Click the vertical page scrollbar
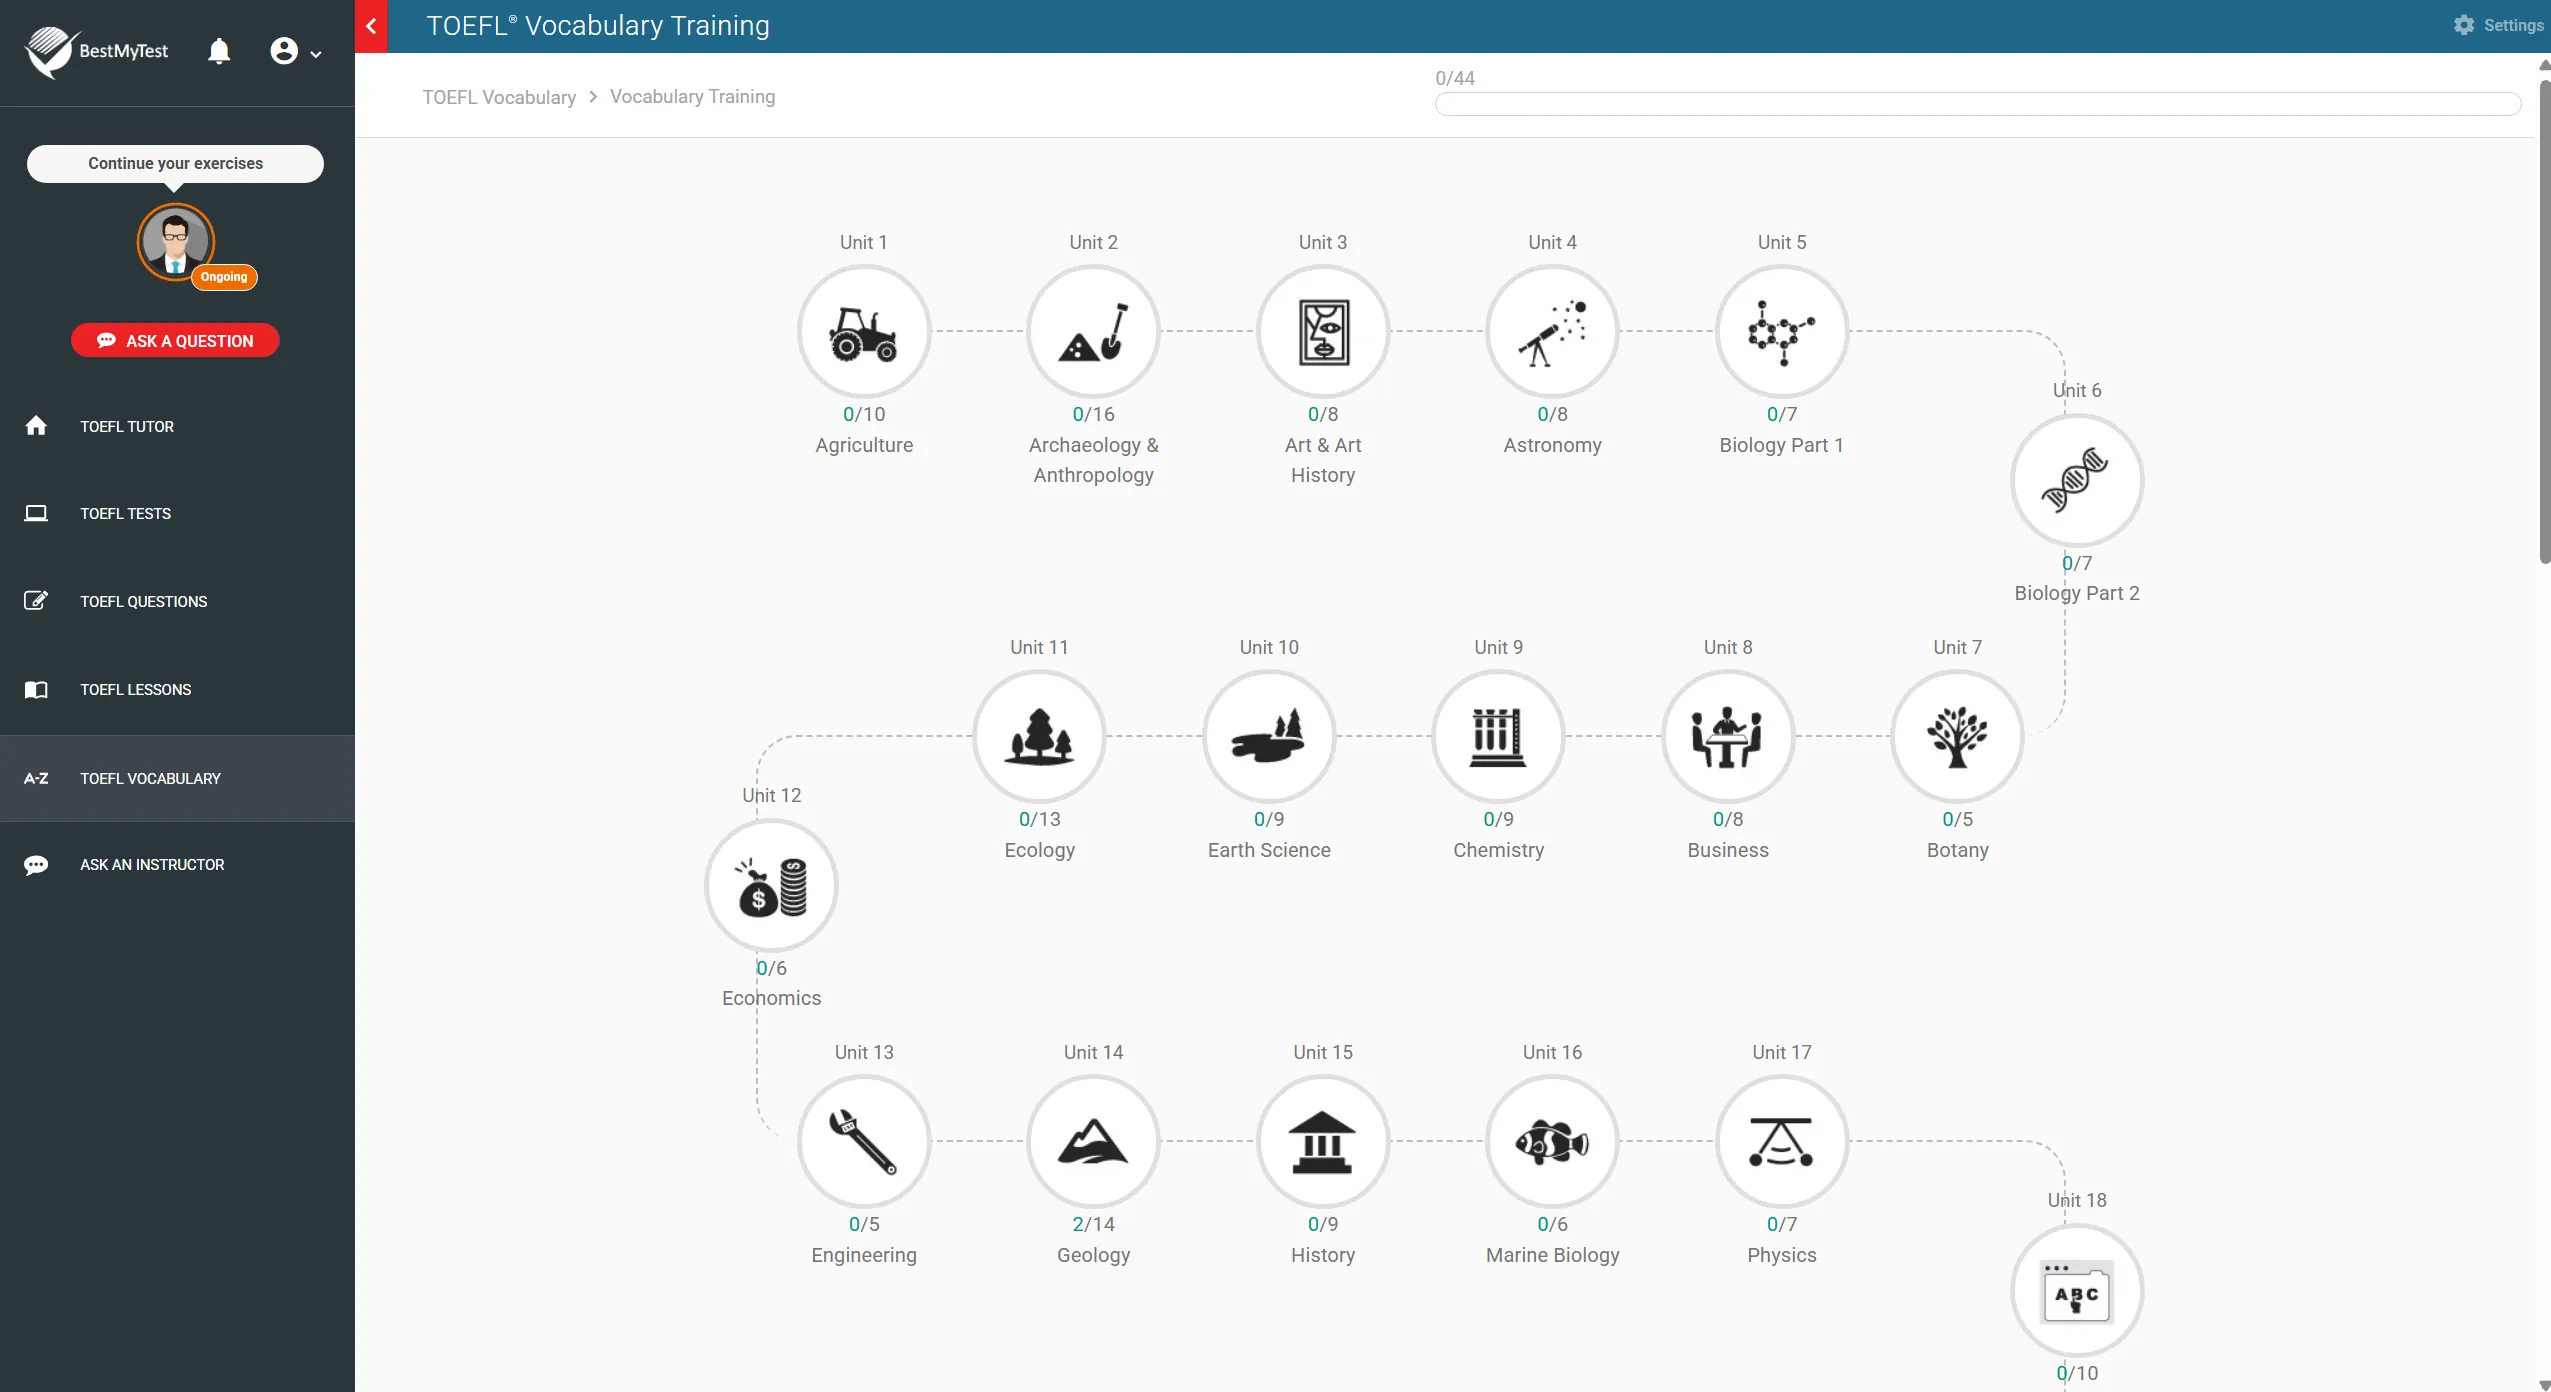Viewport: 2551px width, 1392px height. click(2544, 320)
